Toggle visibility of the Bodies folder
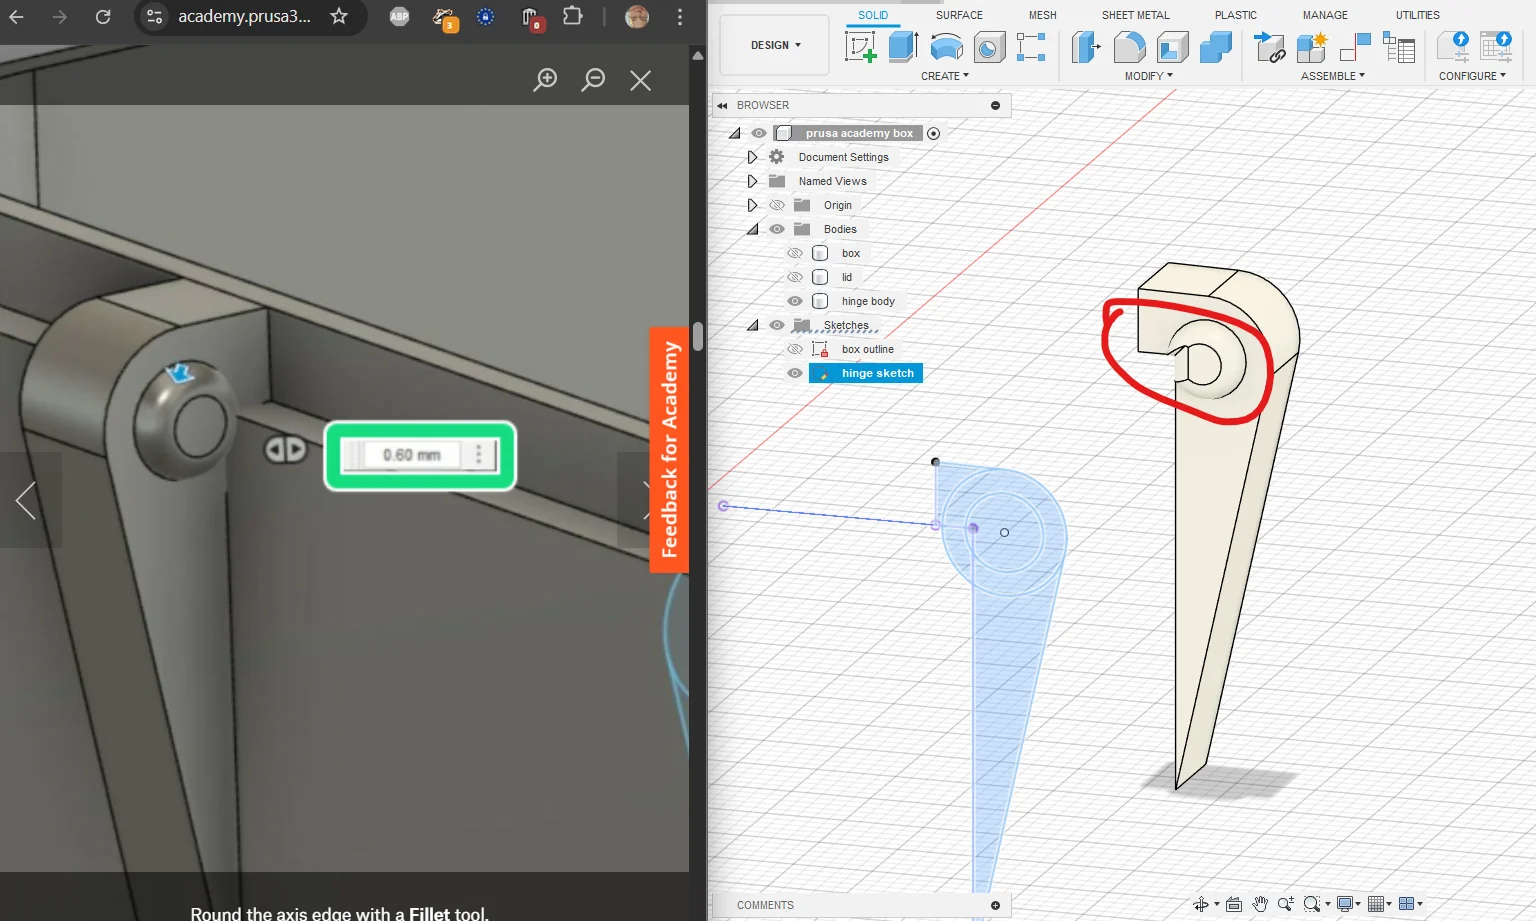1536x921 pixels. tap(777, 229)
